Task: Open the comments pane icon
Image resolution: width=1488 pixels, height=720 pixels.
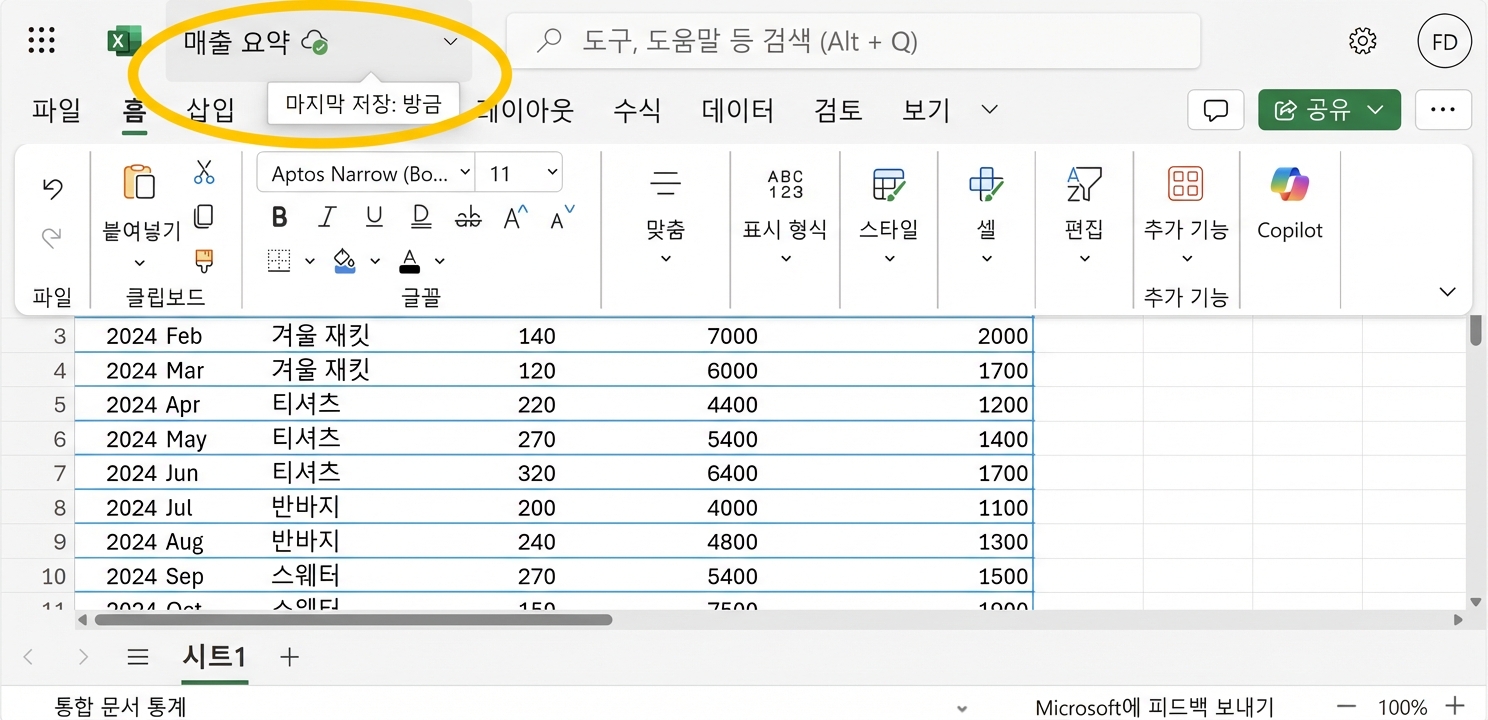Action: (1215, 110)
